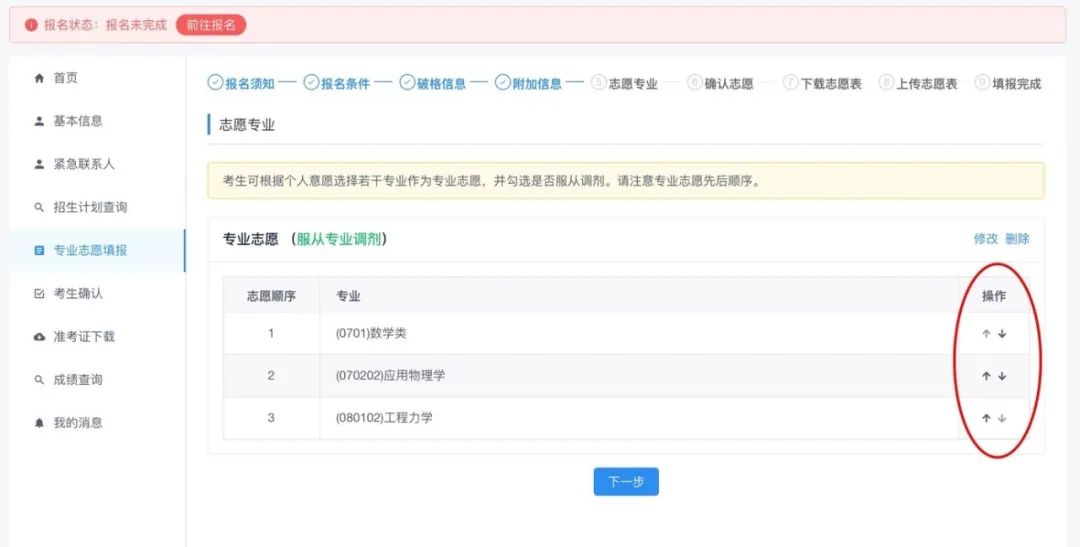Click the search icon next to 成绩查询

[x=39, y=380]
